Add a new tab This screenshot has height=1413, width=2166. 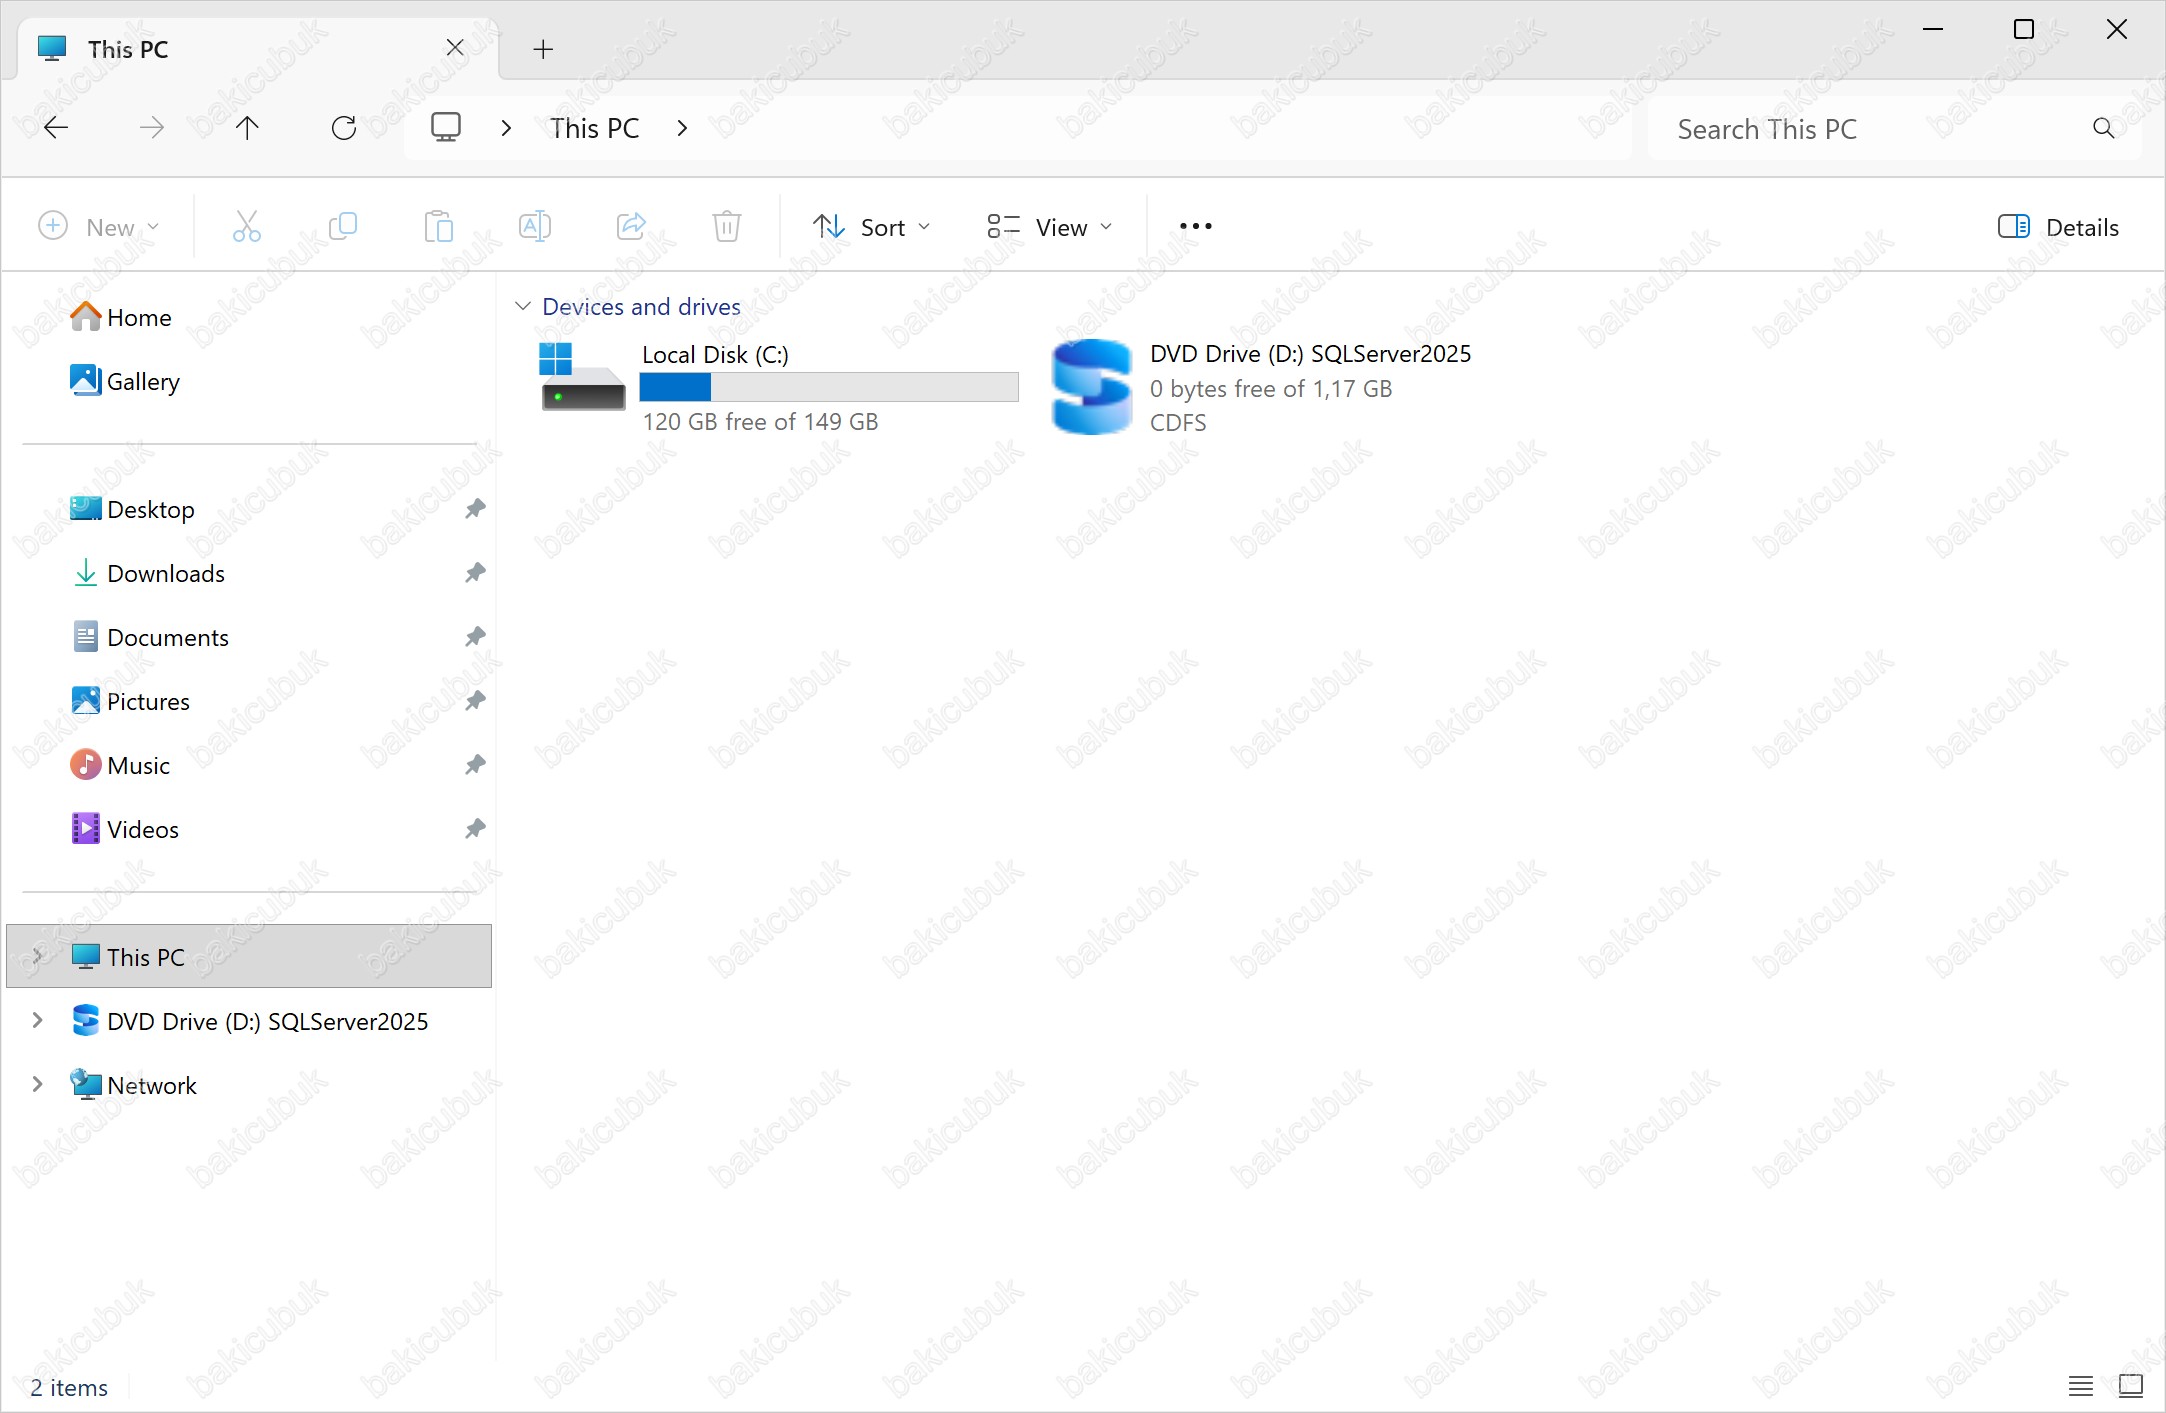pos(543,49)
